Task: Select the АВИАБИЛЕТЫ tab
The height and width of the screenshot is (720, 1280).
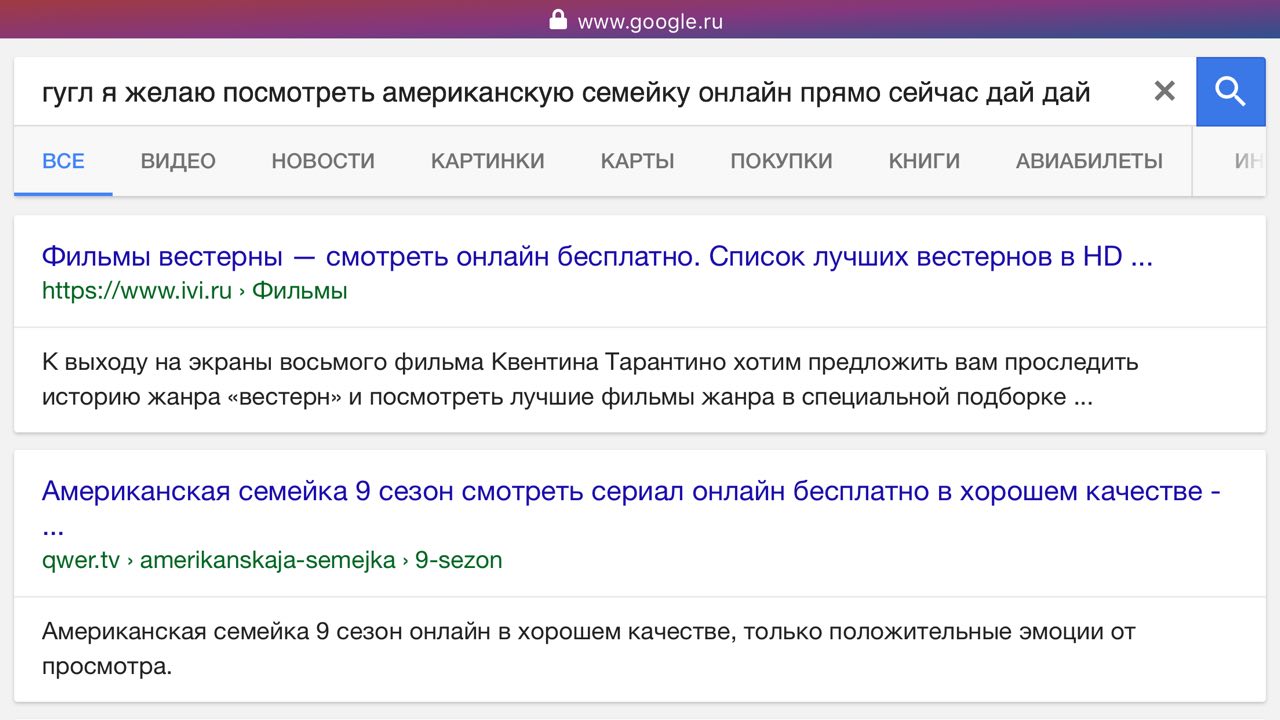Action: coord(1089,161)
